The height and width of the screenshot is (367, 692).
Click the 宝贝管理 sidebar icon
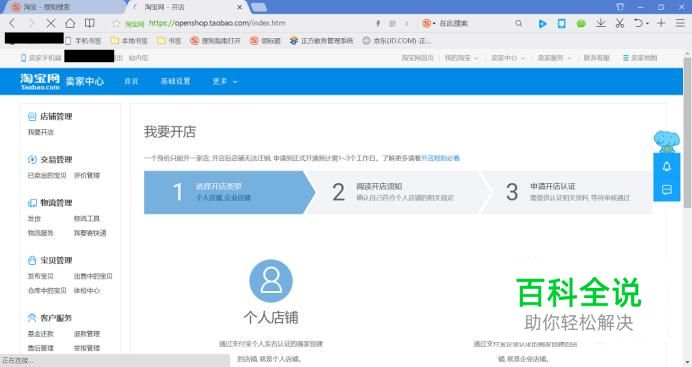(32, 260)
